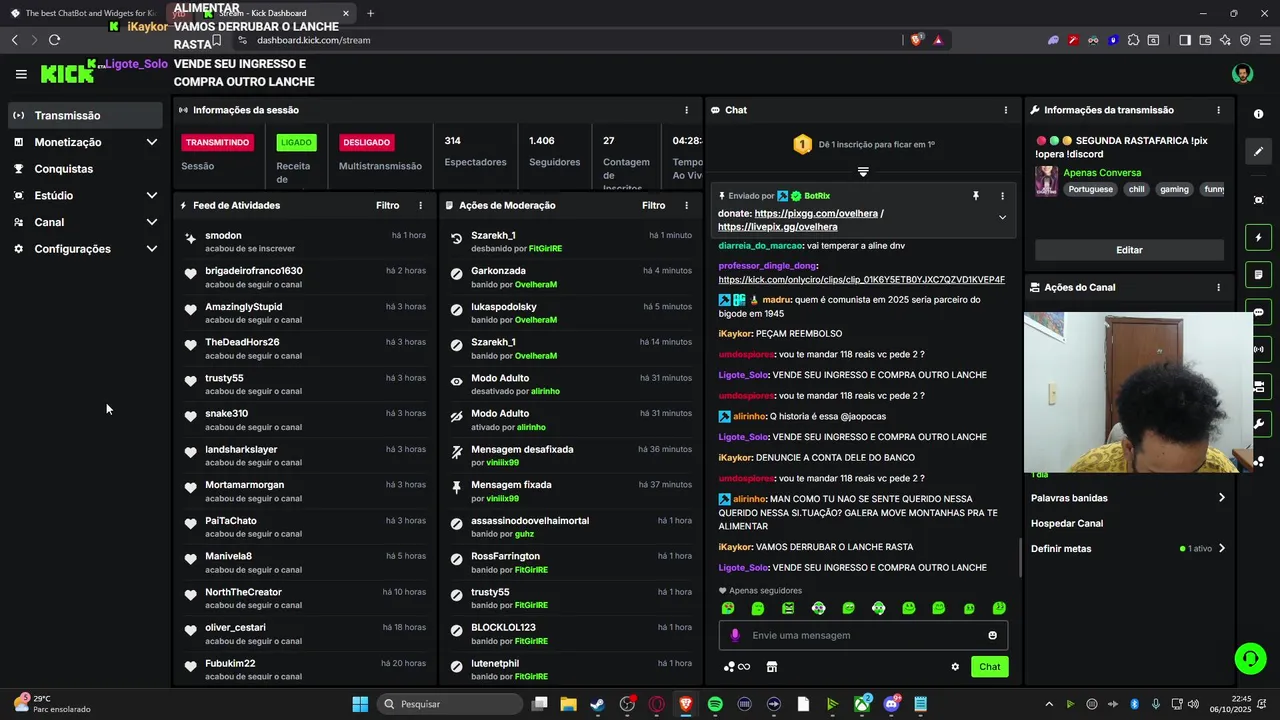This screenshot has width=1280, height=720.
Task: Expand the Canal sidebar section
Action: (152, 222)
